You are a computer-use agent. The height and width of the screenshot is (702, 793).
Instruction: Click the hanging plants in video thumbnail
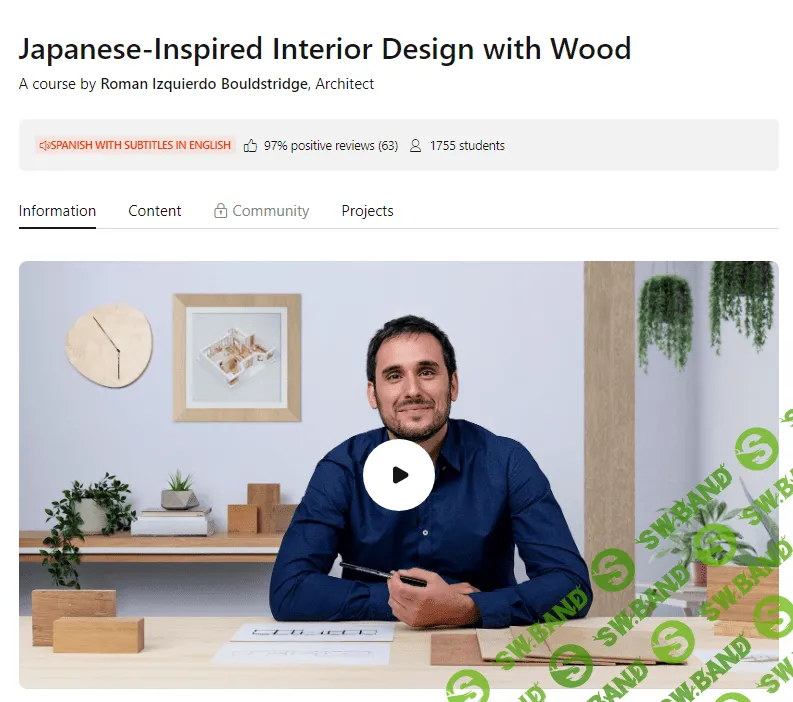pos(706,316)
